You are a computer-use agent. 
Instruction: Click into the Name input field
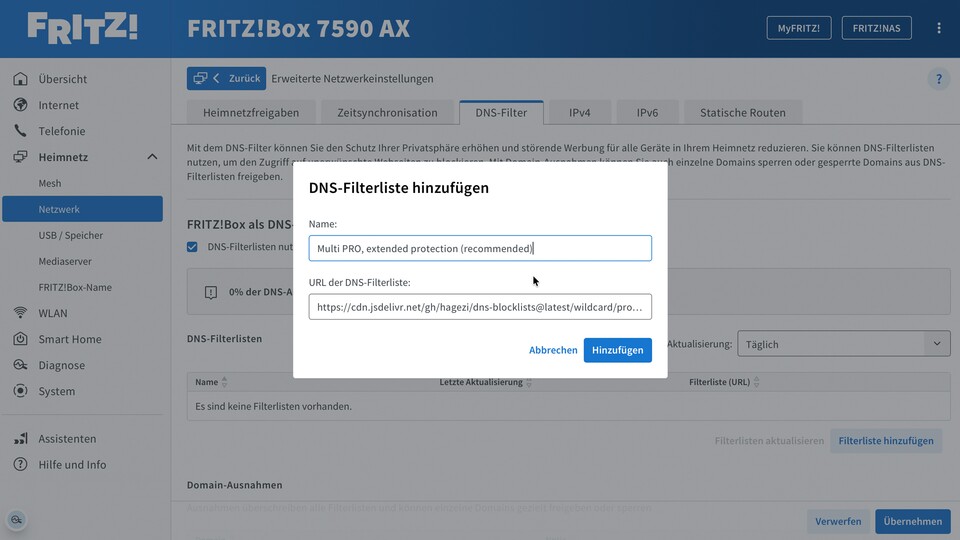(x=480, y=249)
